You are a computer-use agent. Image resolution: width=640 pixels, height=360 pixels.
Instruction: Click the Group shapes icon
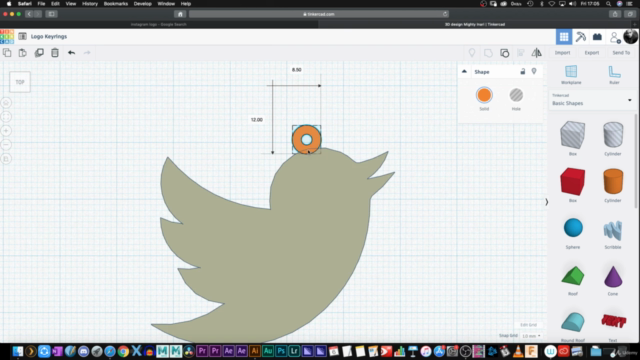[488, 53]
